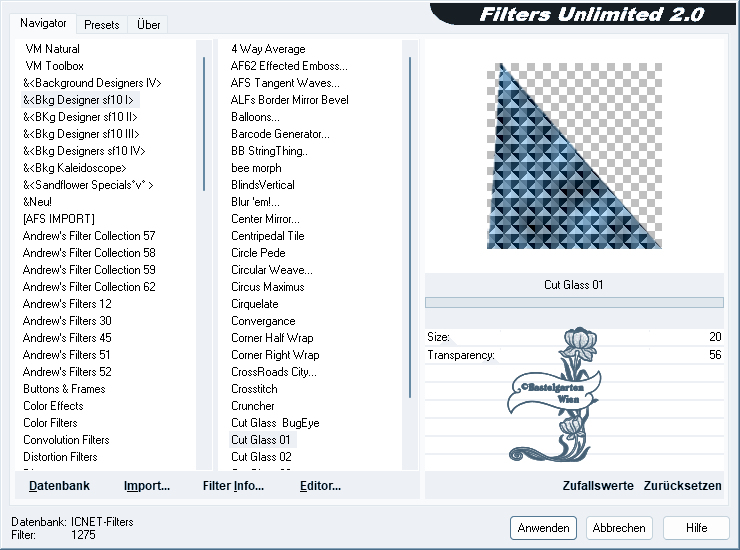Choose the 4 Way Average filter

(268, 49)
